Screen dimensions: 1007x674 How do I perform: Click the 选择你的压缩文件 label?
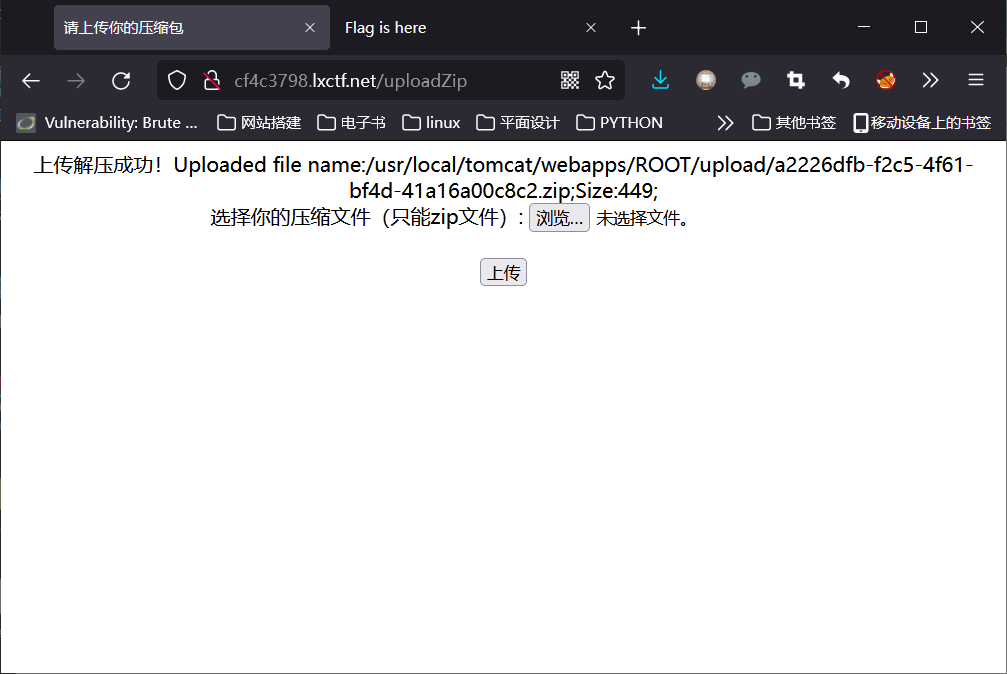(367, 218)
